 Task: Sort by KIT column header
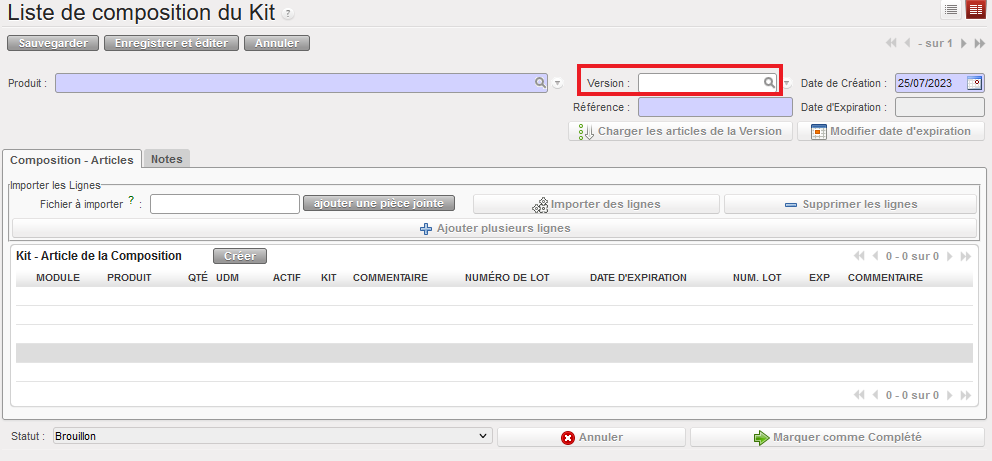tap(328, 278)
